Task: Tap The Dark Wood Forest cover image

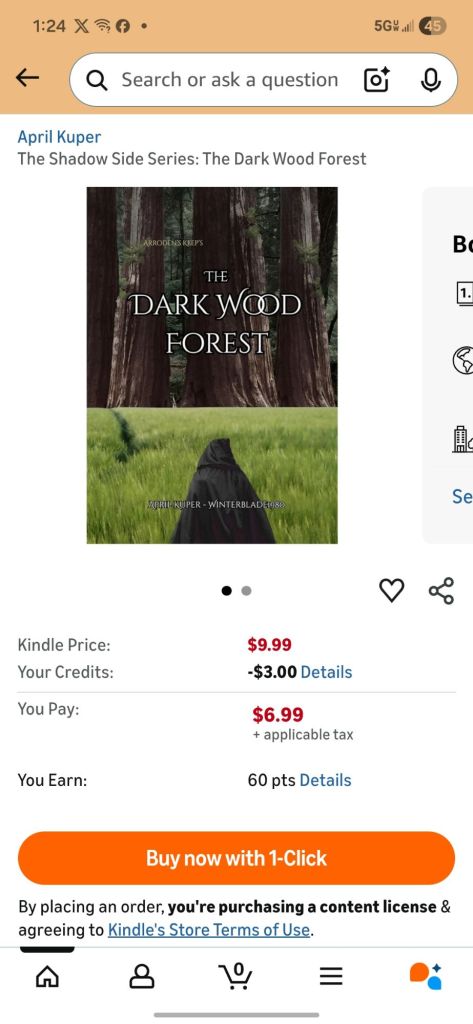Action: 212,365
